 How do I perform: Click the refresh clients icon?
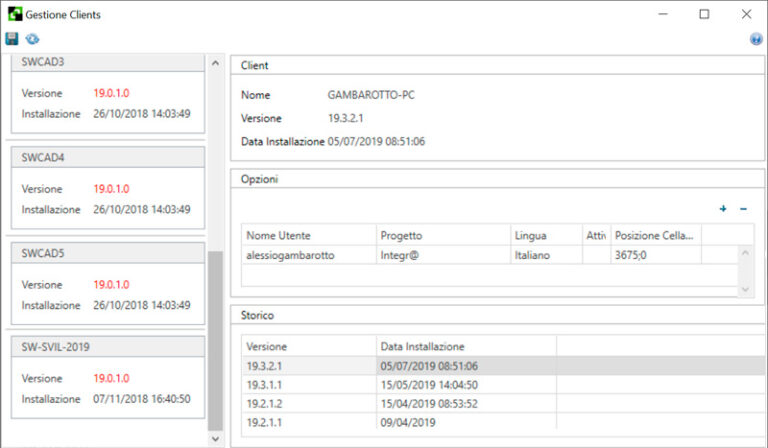[32, 39]
